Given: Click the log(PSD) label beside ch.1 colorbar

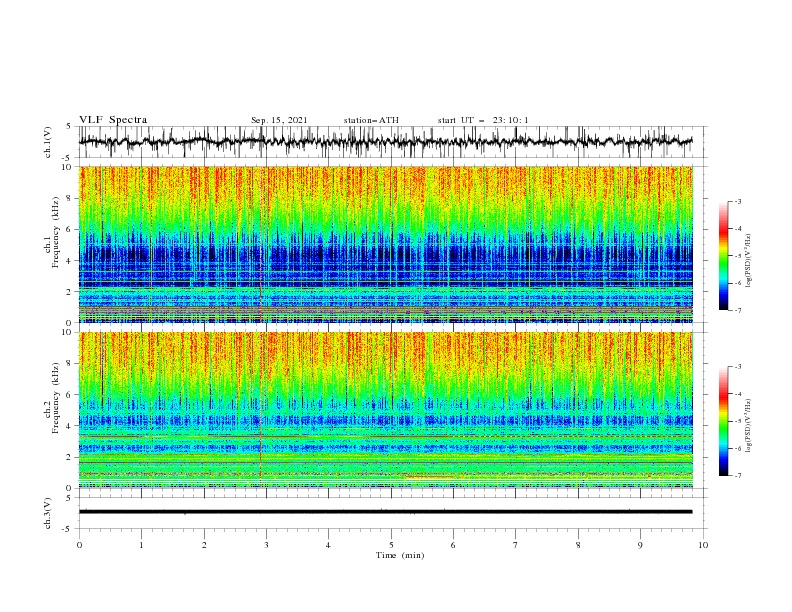Looking at the screenshot, I should 748,261.
